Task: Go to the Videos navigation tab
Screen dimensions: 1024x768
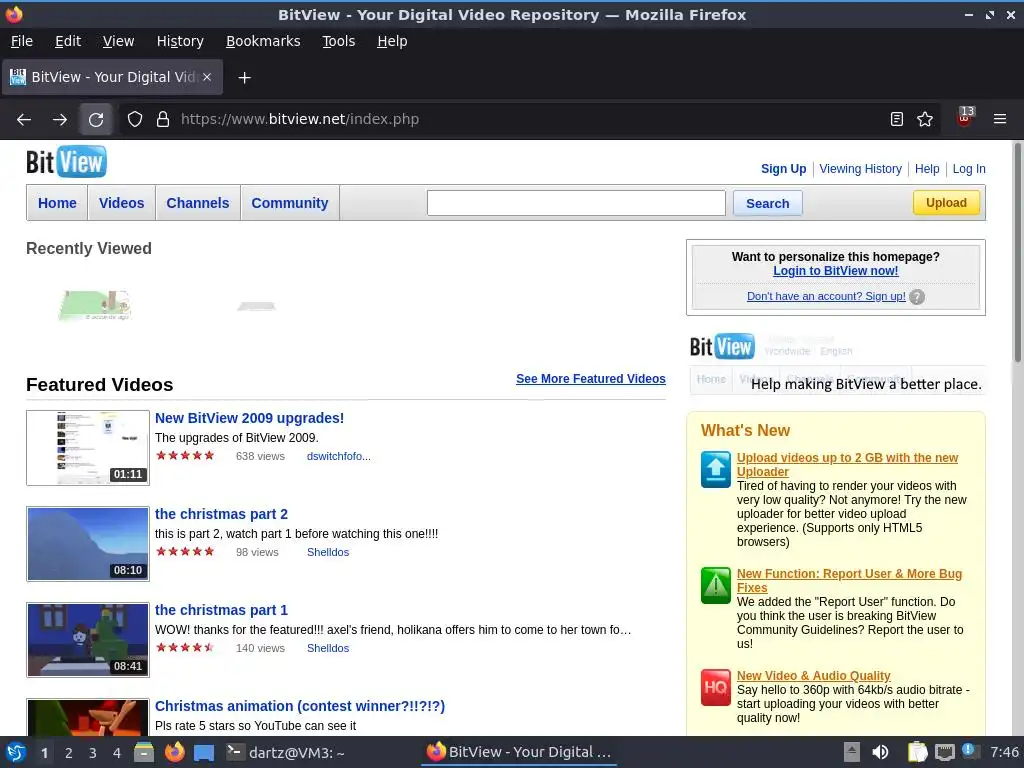Action: pyautogui.click(x=121, y=203)
